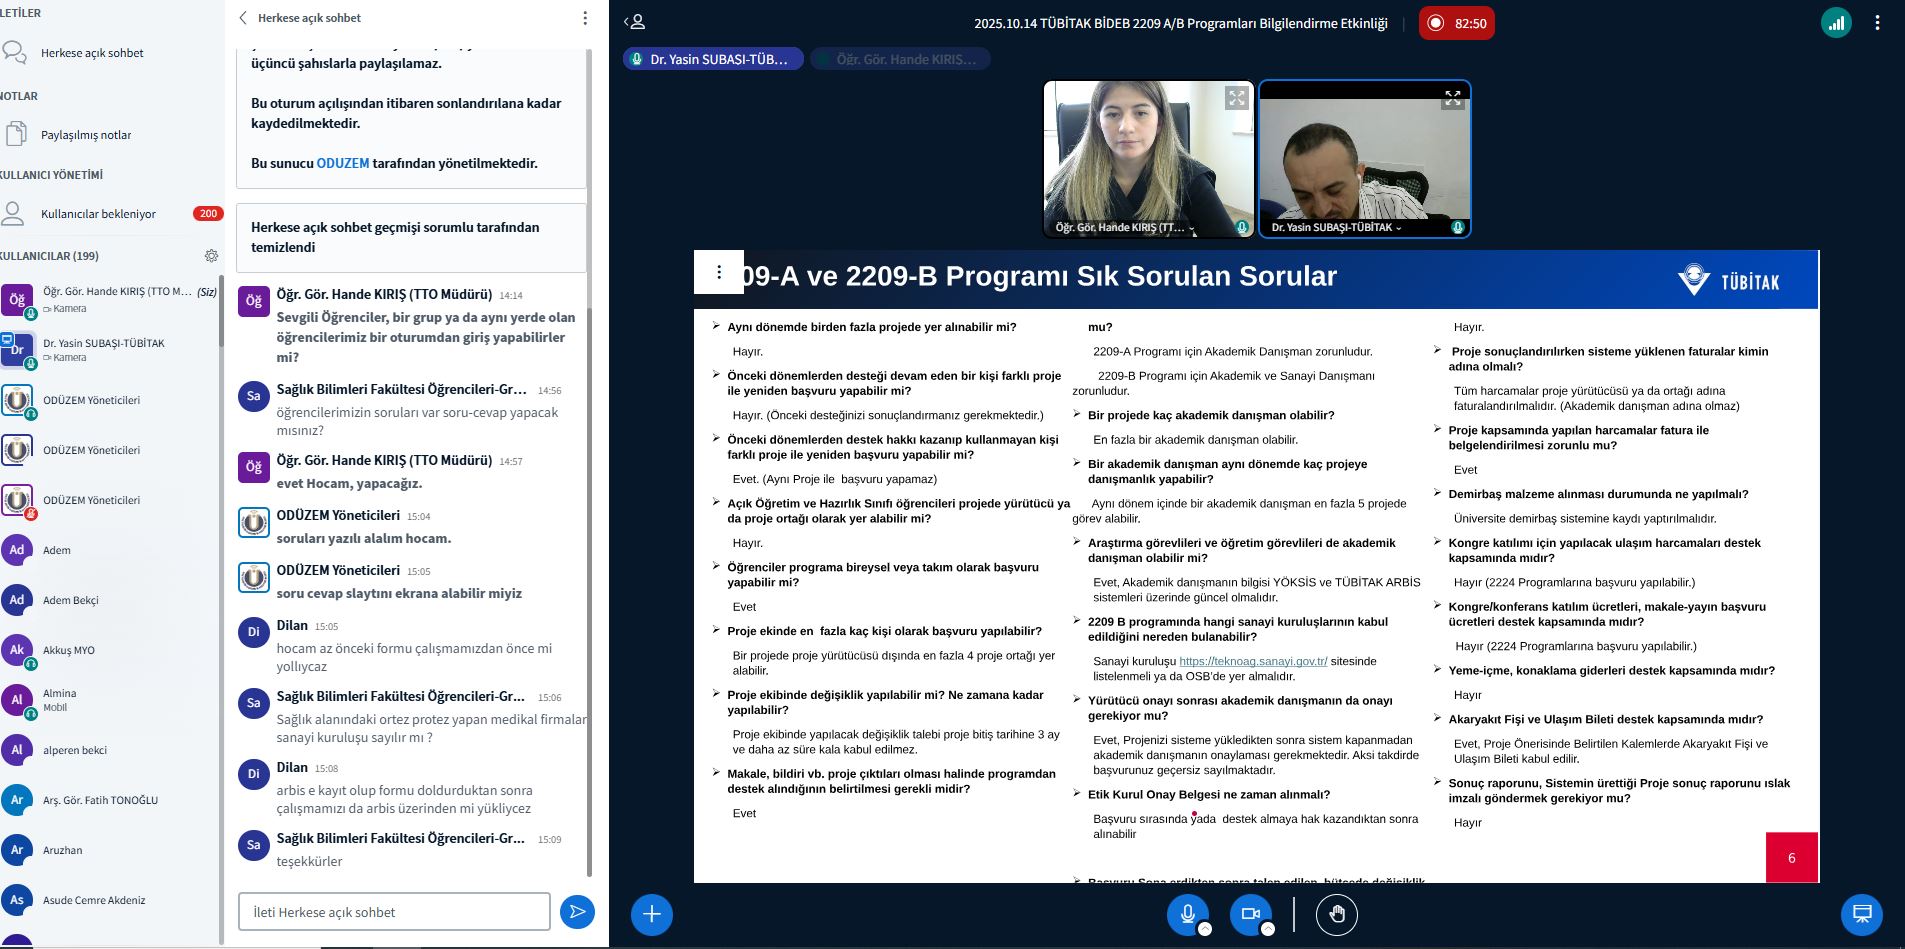This screenshot has height=949, width=1905.
Task: Click the blue plus actions button
Action: pyautogui.click(x=651, y=914)
